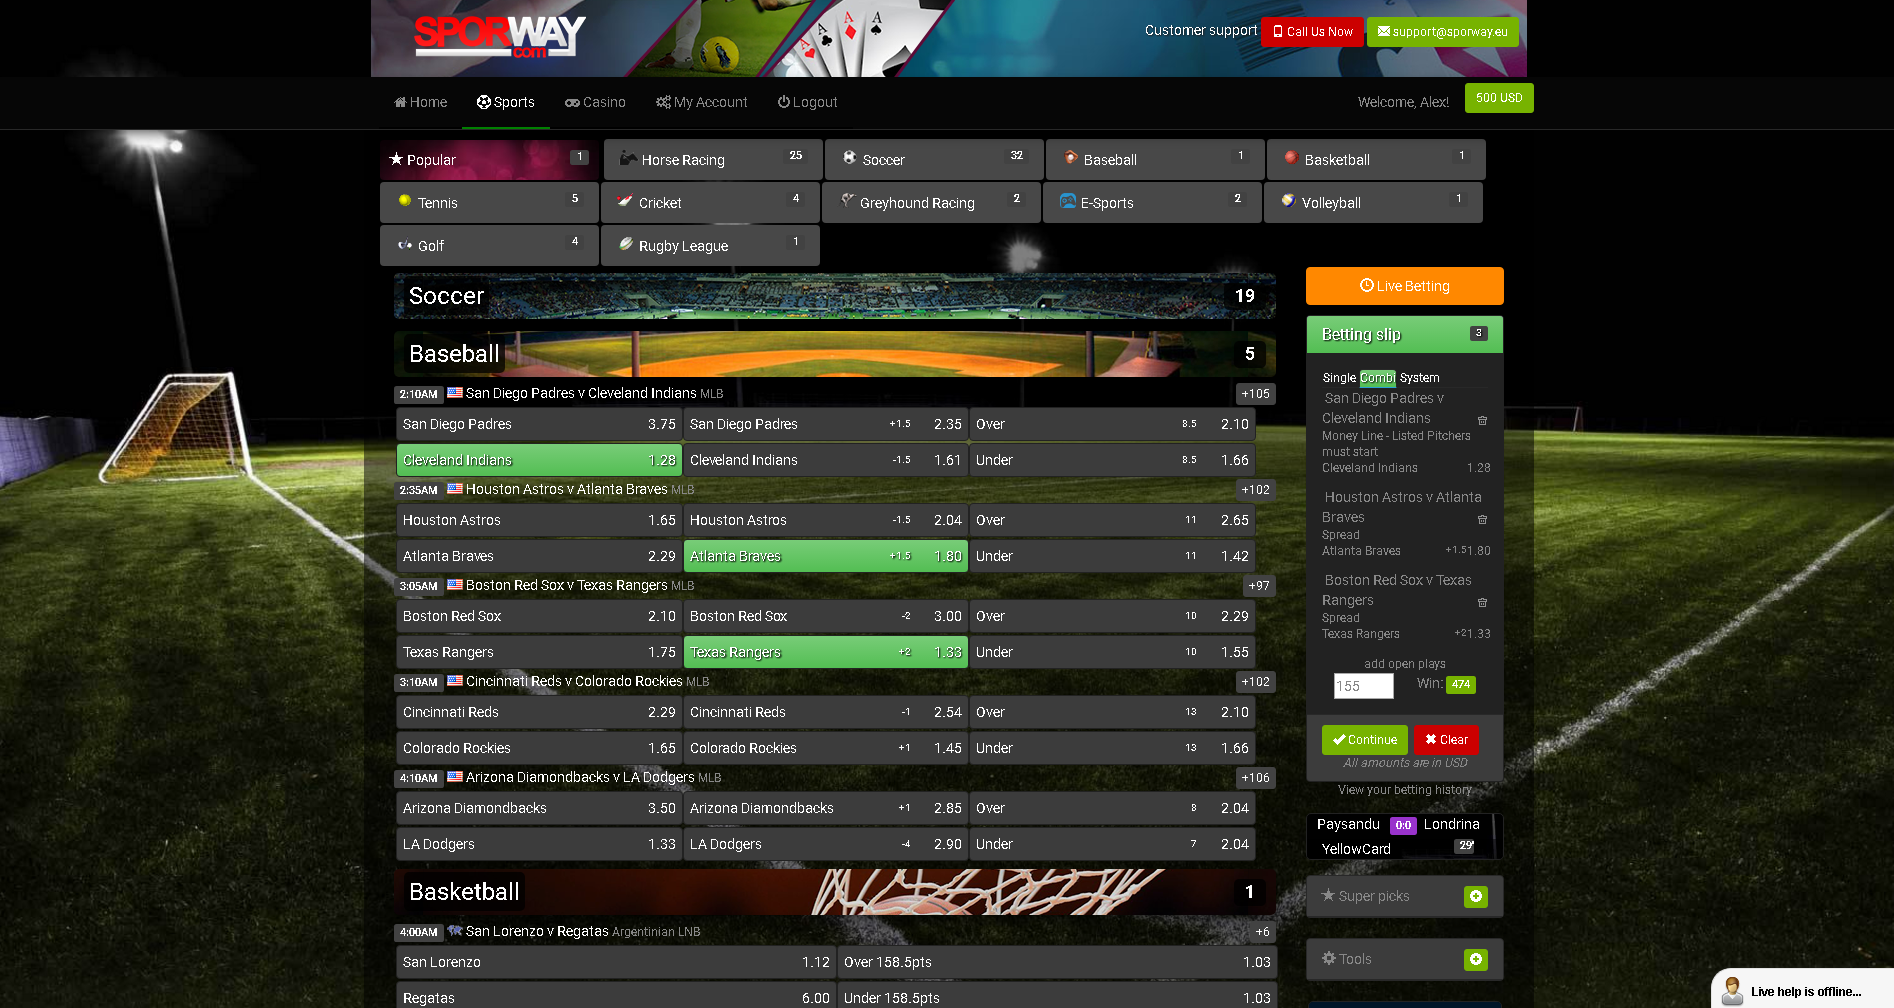
Task: Switch betting slip to Single
Action: tap(1339, 378)
